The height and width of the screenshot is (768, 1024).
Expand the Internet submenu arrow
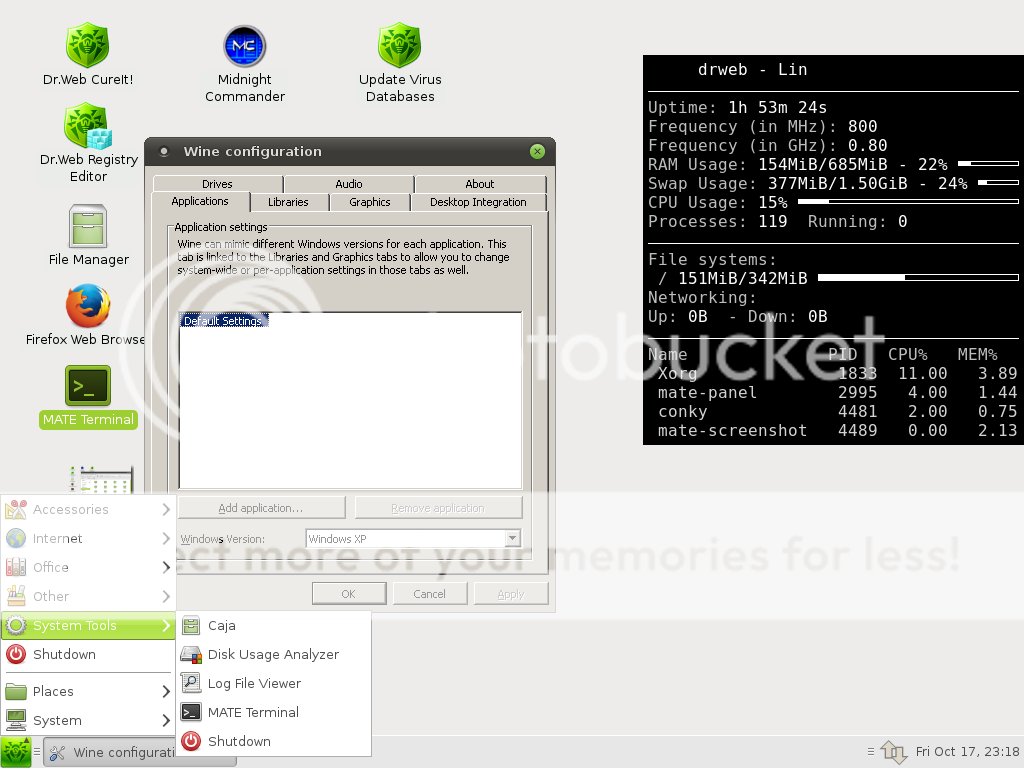[x=166, y=538]
